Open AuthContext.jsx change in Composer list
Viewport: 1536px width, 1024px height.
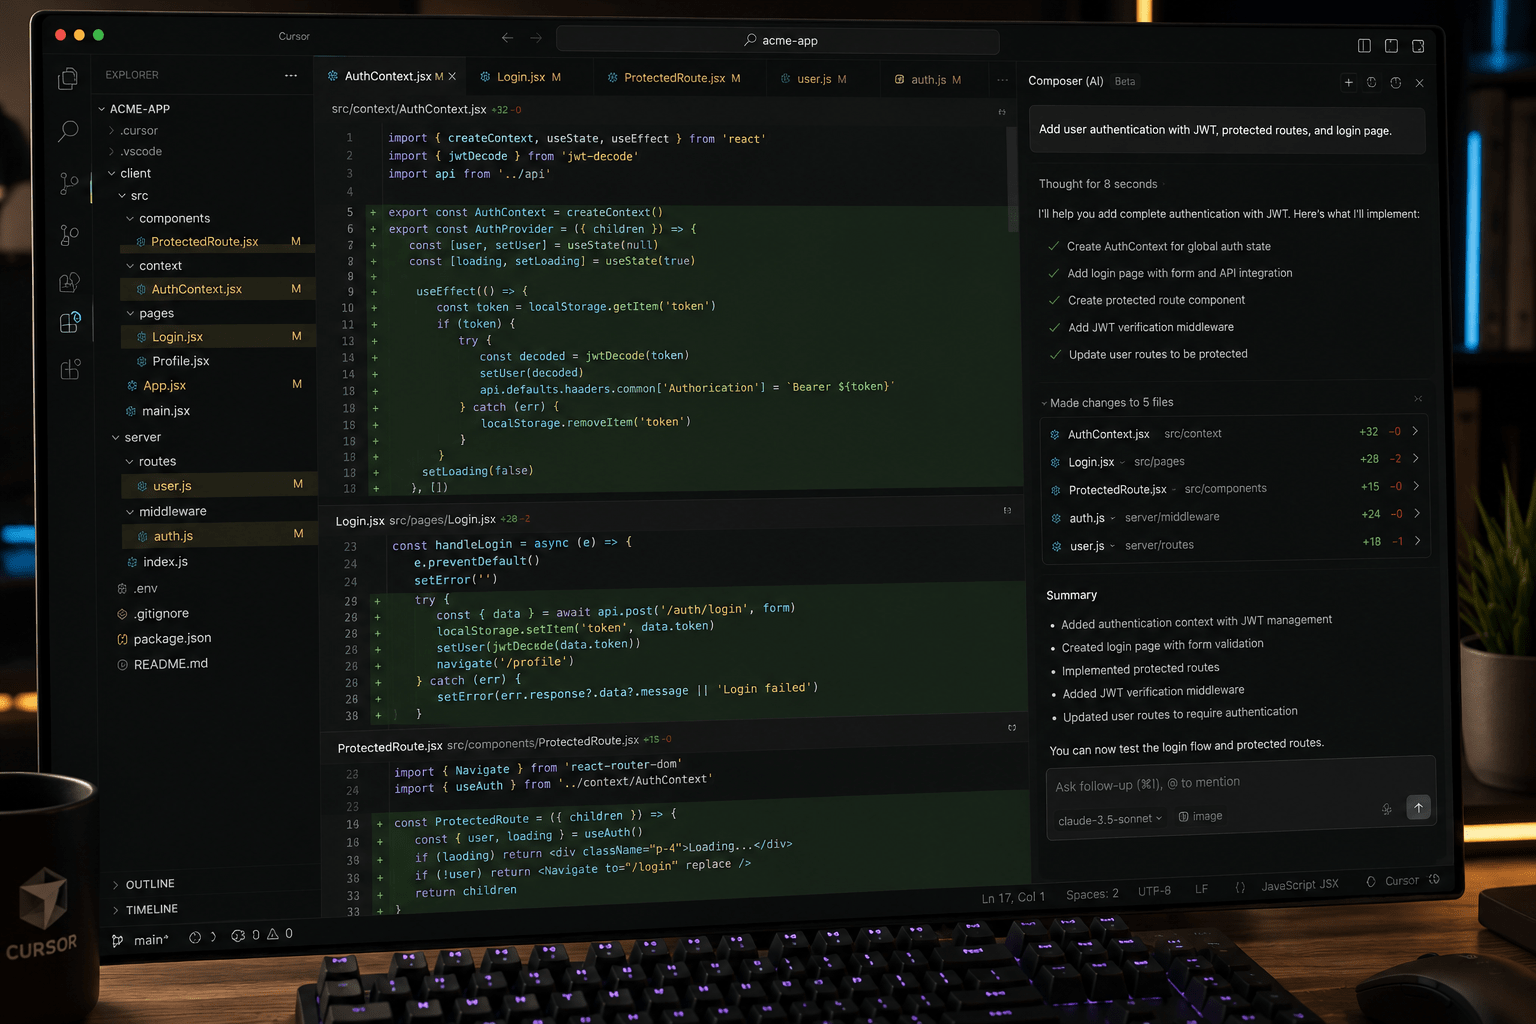point(1236,433)
